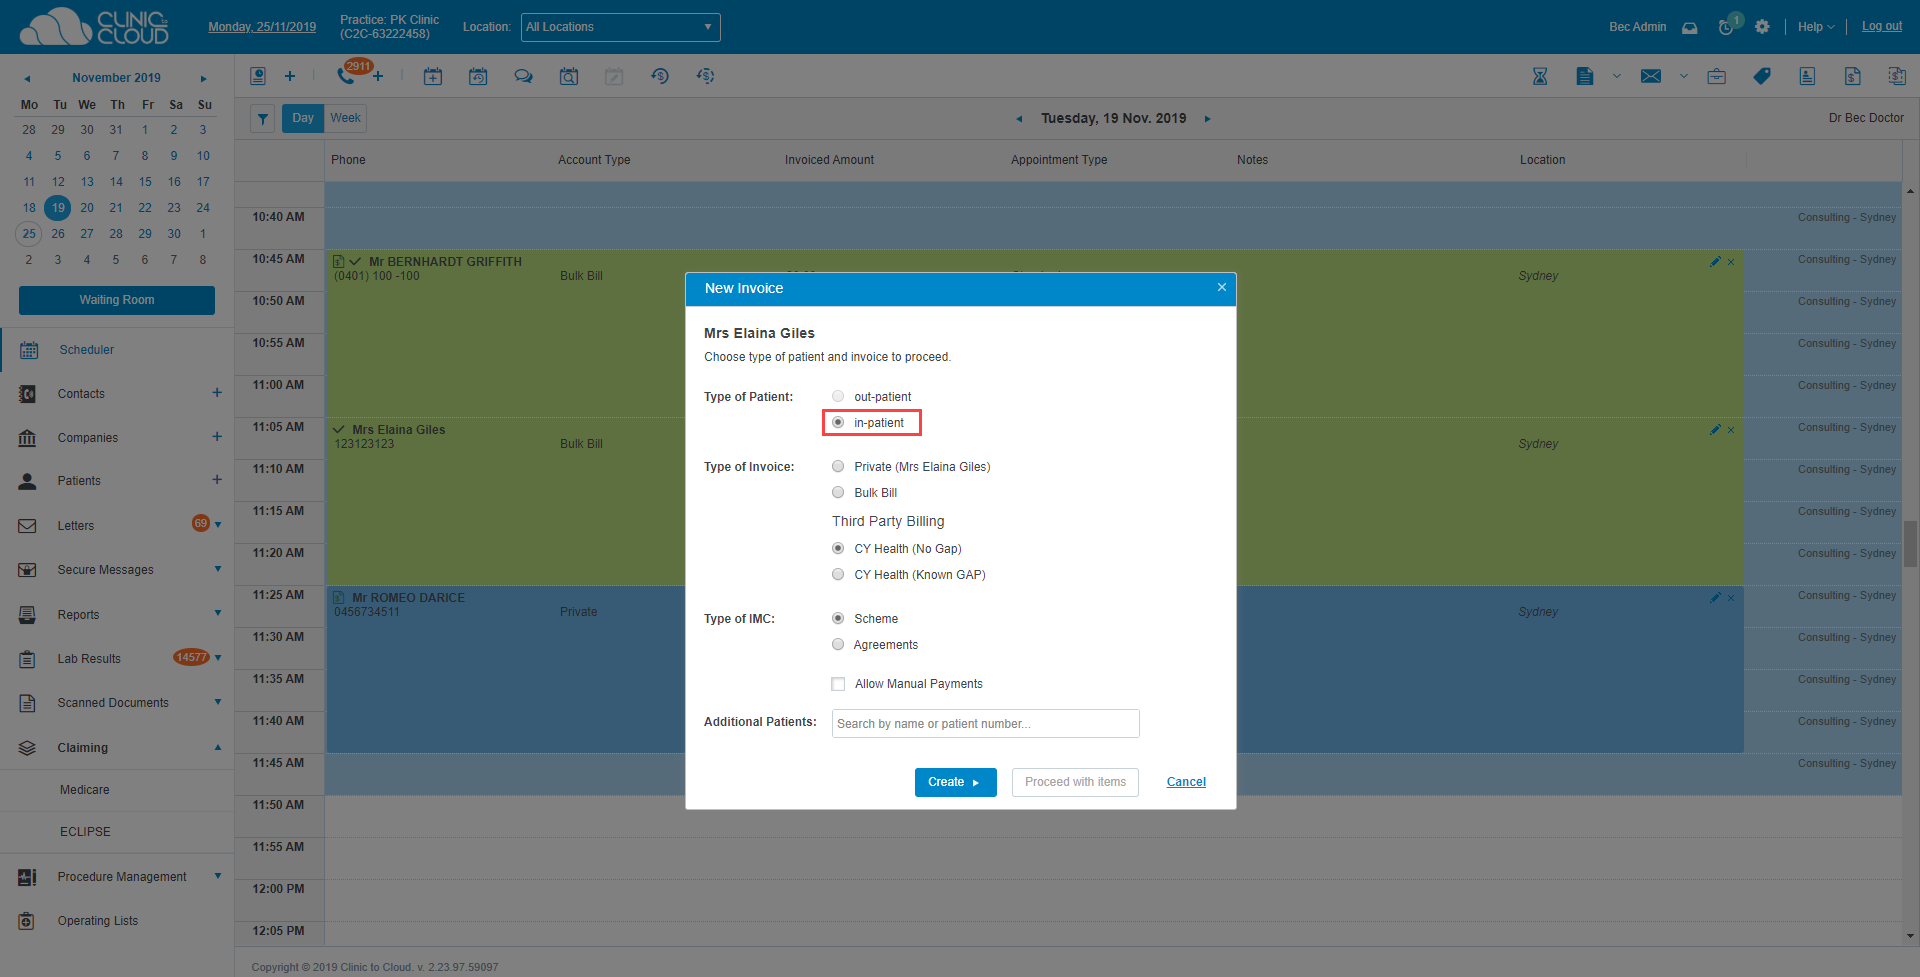This screenshot has width=1920, height=977.
Task: Click the Cancel link in dialog
Action: pyautogui.click(x=1186, y=782)
